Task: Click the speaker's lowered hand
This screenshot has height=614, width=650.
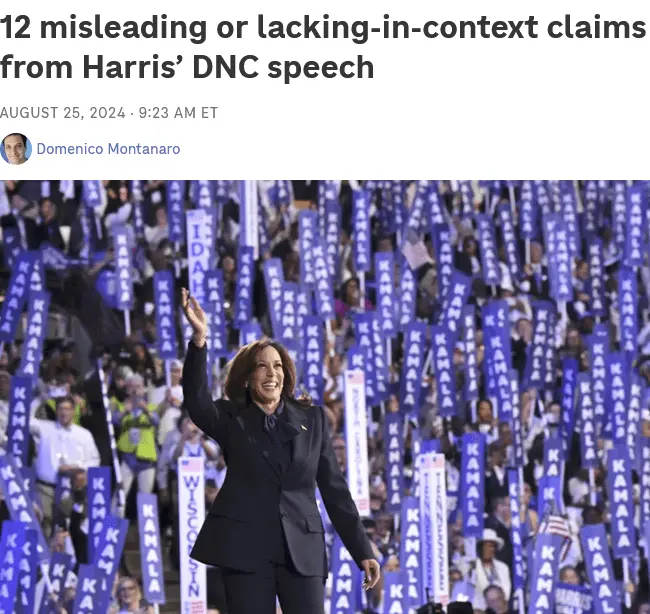Action: tap(370, 573)
